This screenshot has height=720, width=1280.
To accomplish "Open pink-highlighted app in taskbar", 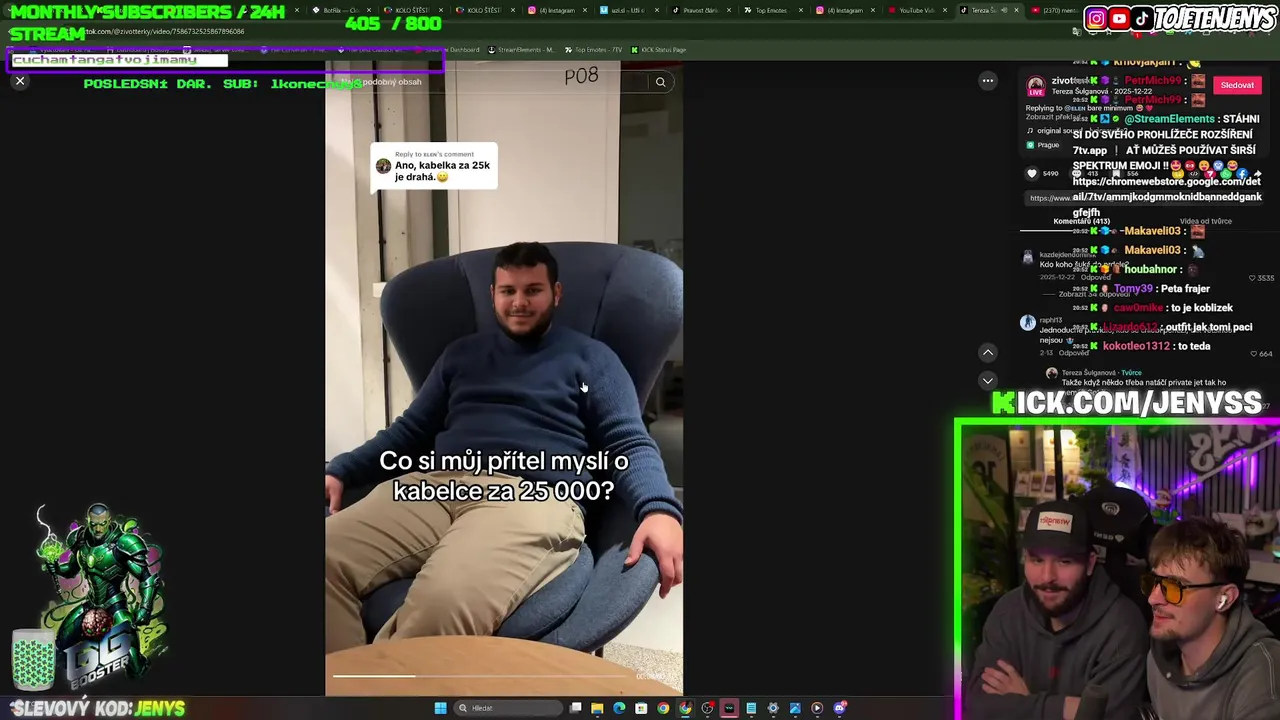I will click(729, 708).
